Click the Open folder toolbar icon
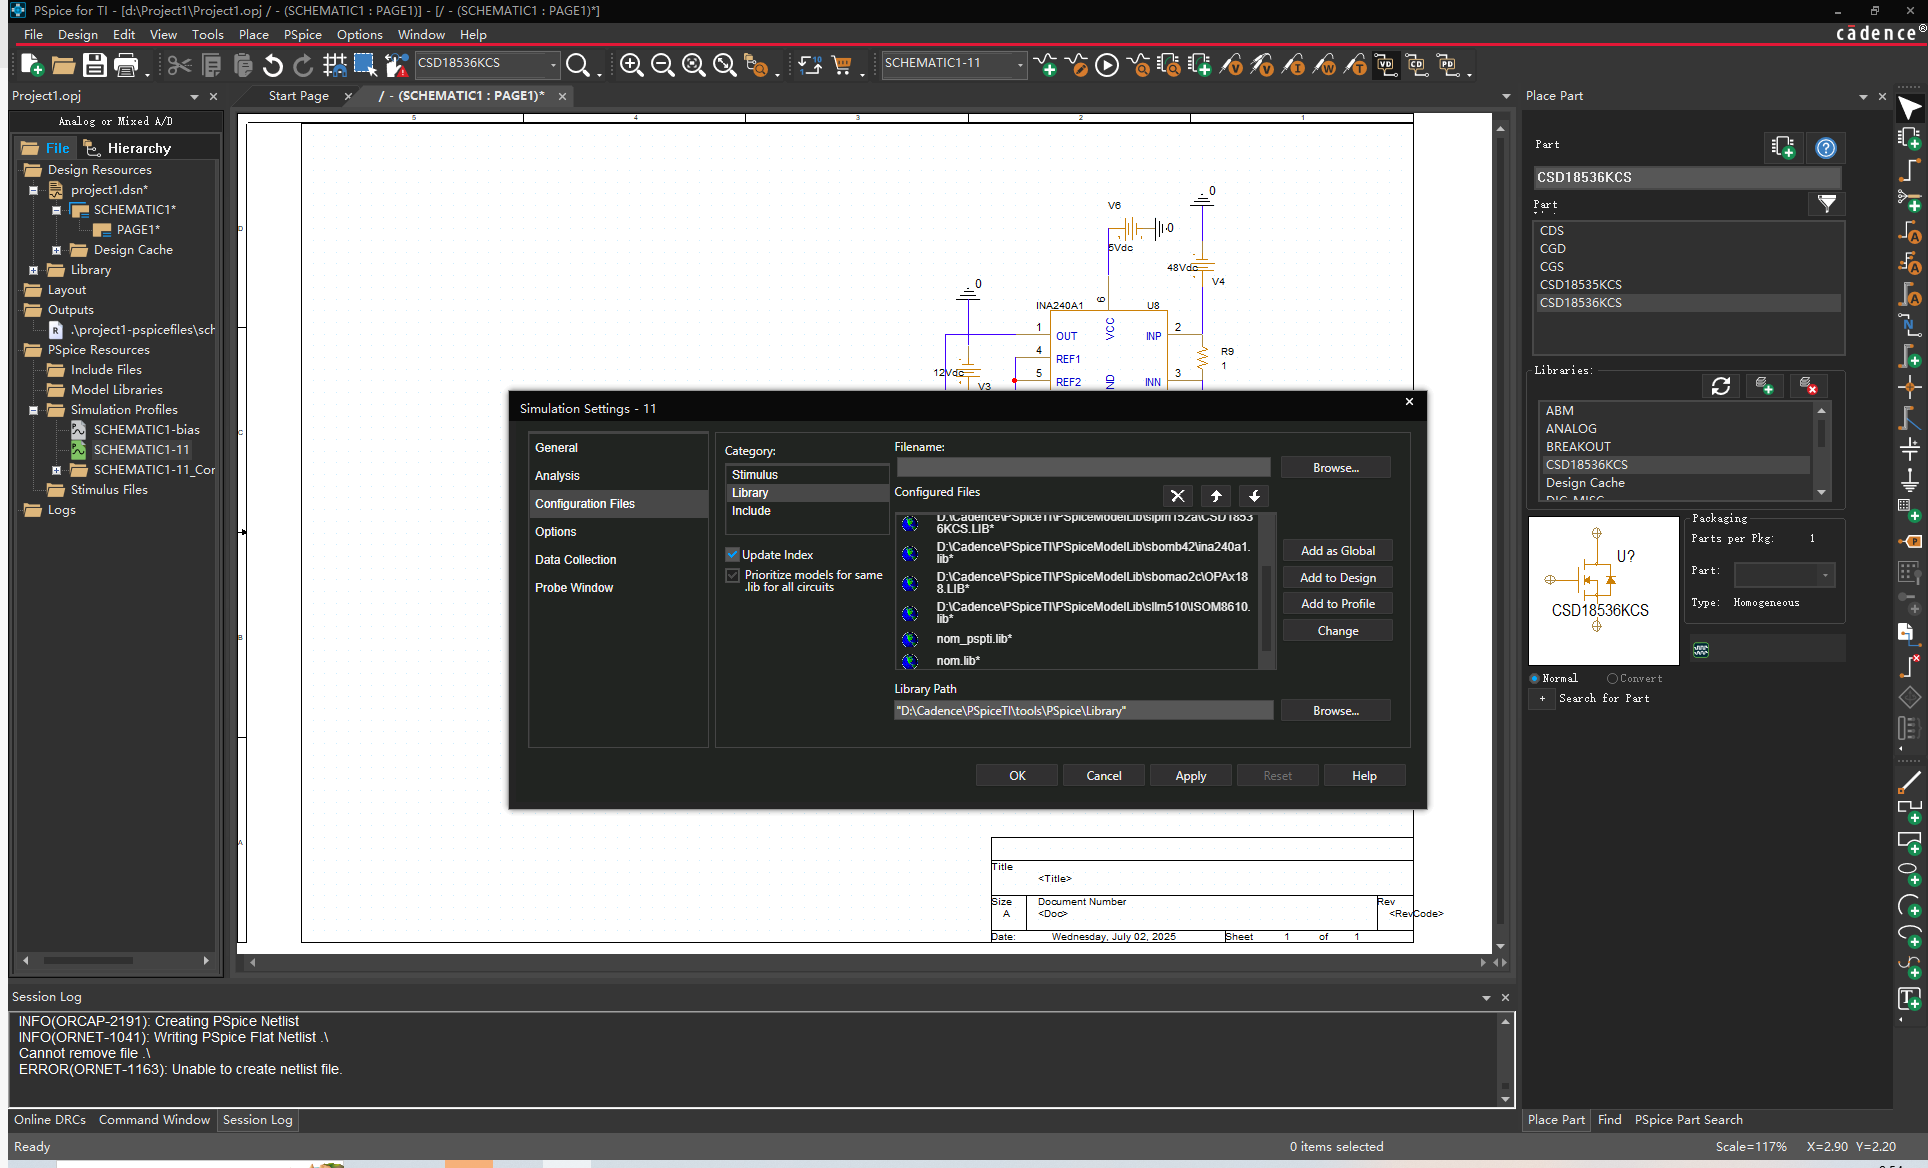Image resolution: width=1928 pixels, height=1168 pixels. point(63,65)
